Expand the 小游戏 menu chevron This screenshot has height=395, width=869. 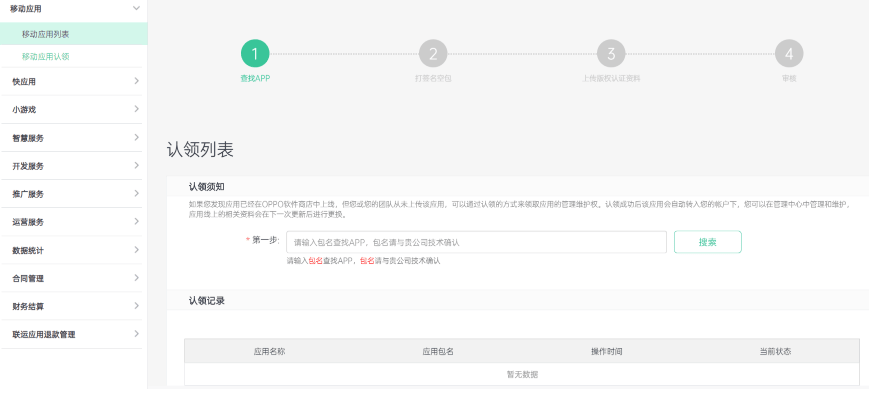[136, 109]
